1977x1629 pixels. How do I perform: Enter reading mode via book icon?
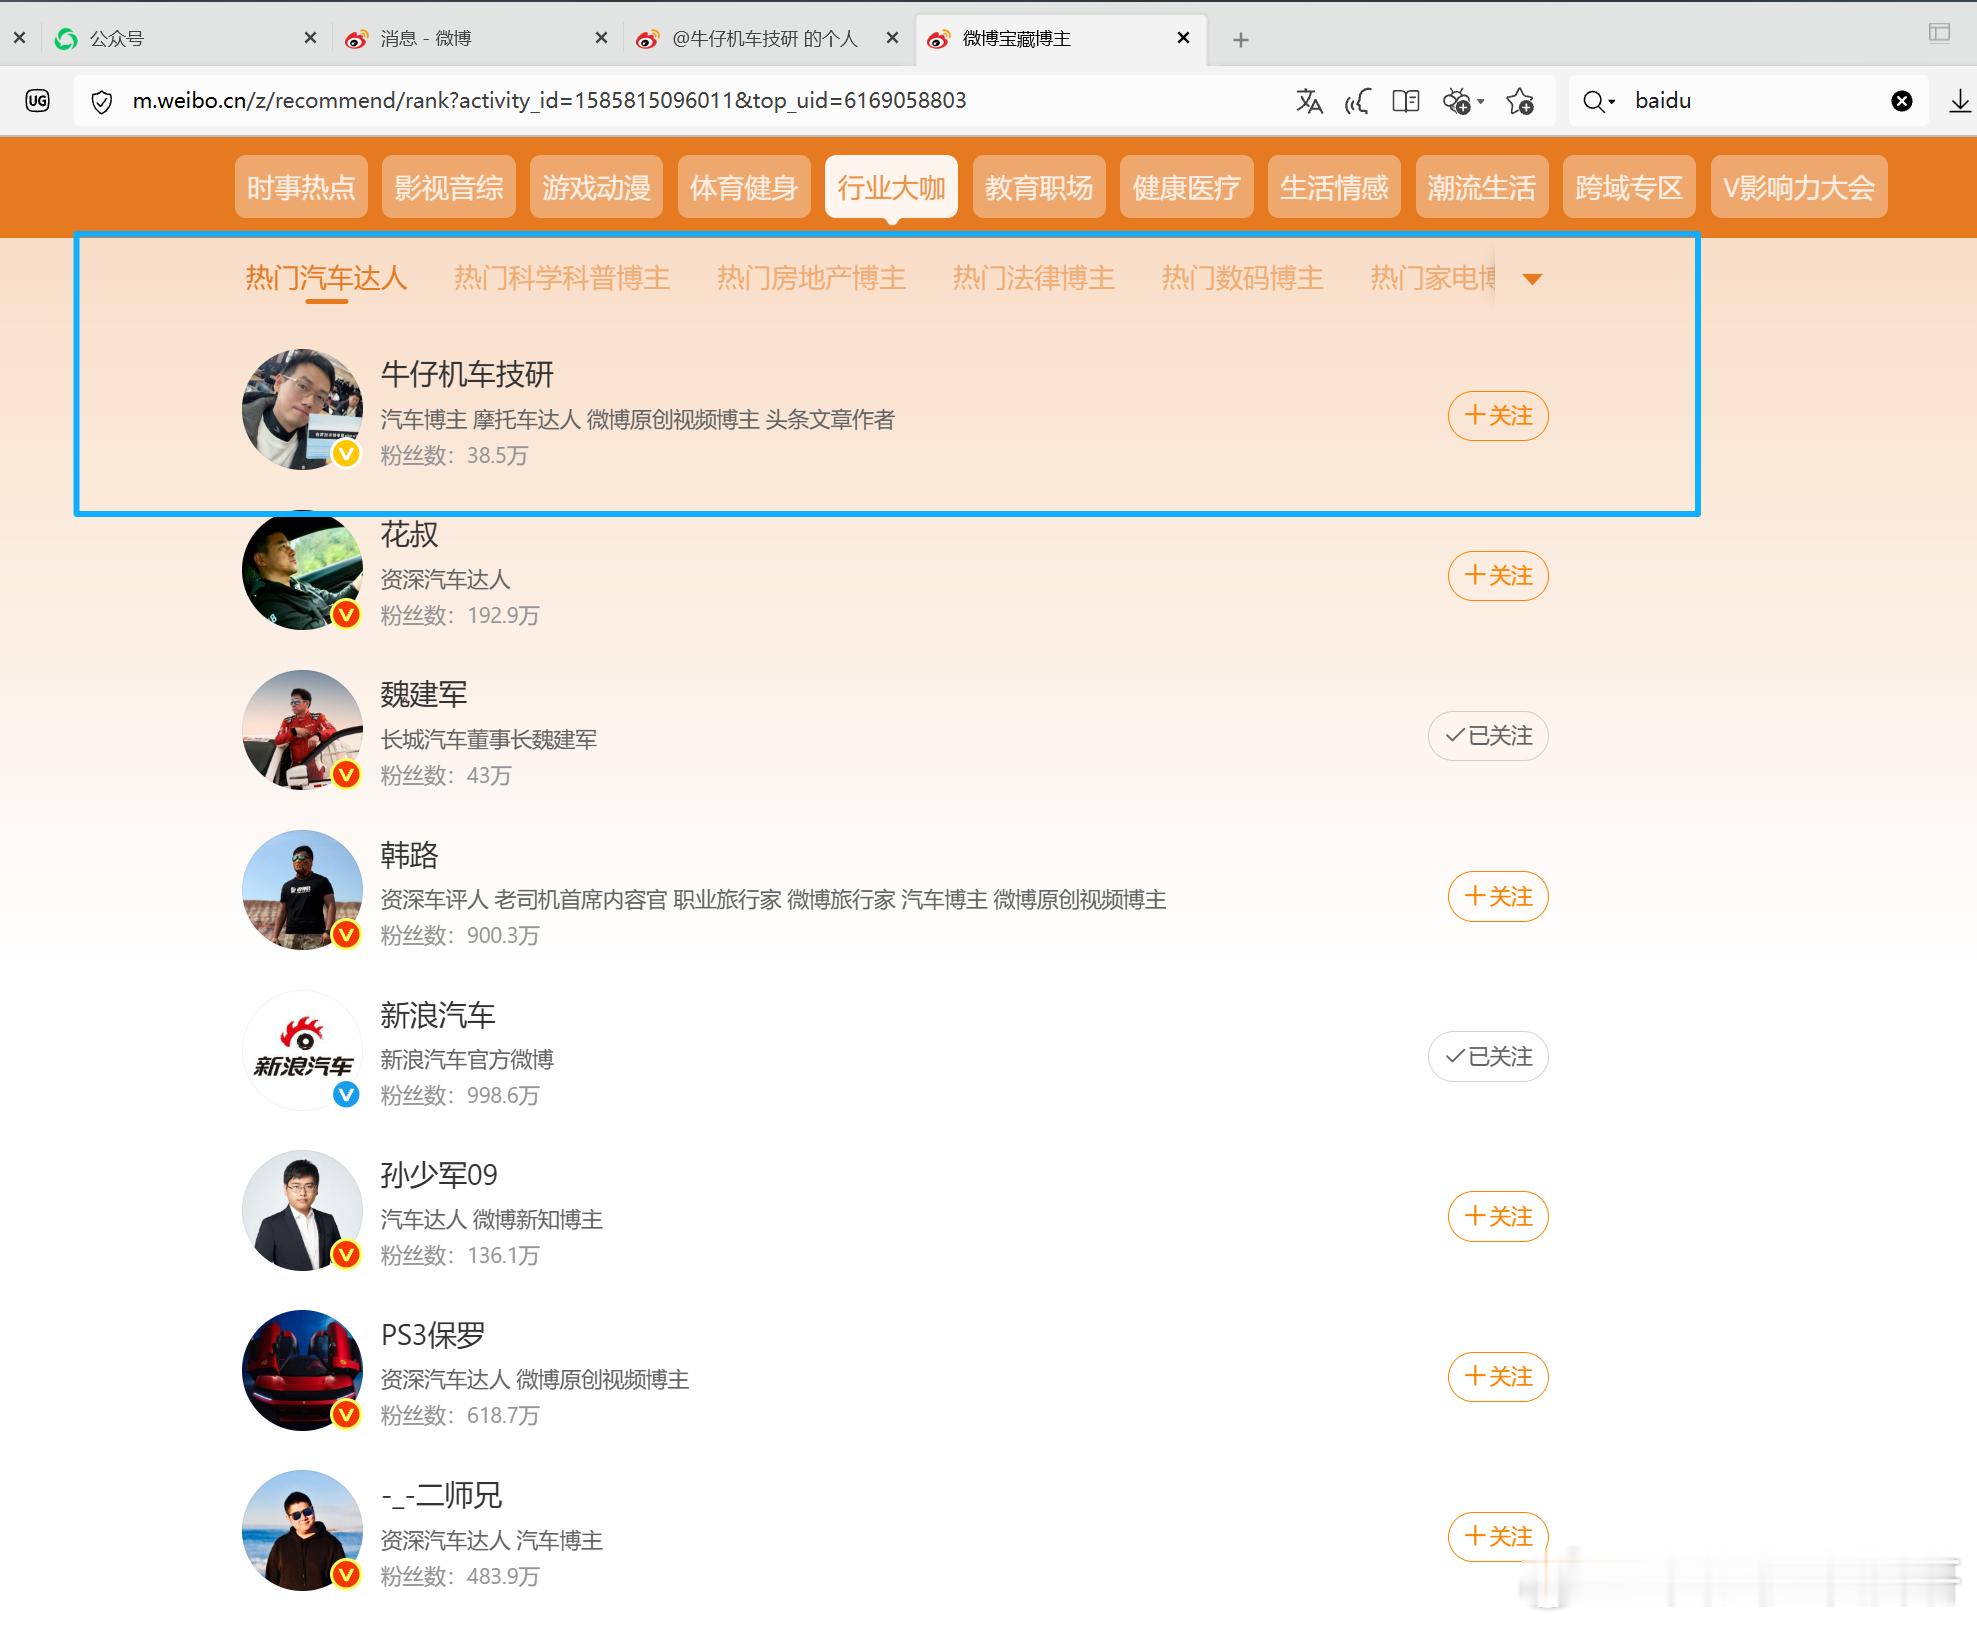pyautogui.click(x=1405, y=100)
